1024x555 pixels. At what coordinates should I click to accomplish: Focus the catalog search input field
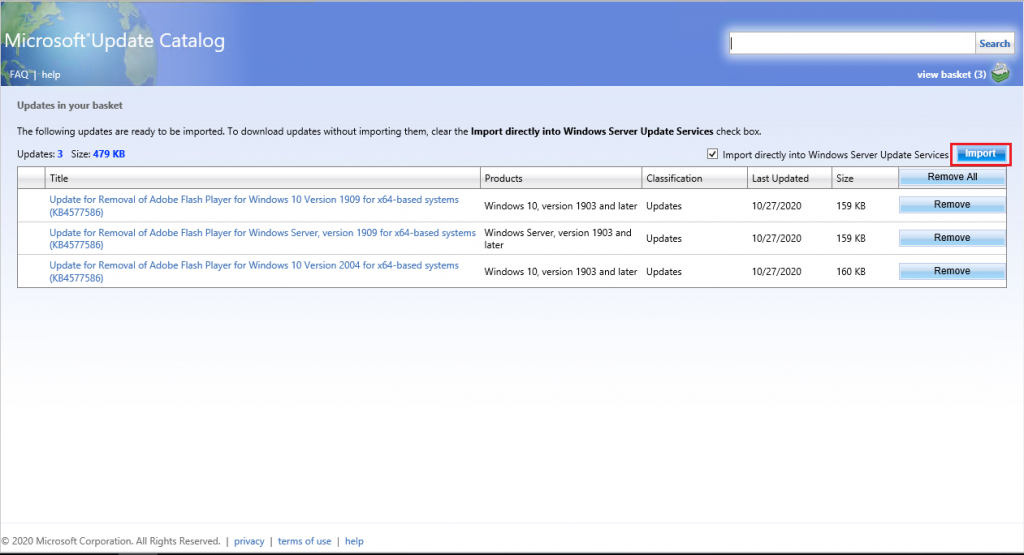coord(852,43)
